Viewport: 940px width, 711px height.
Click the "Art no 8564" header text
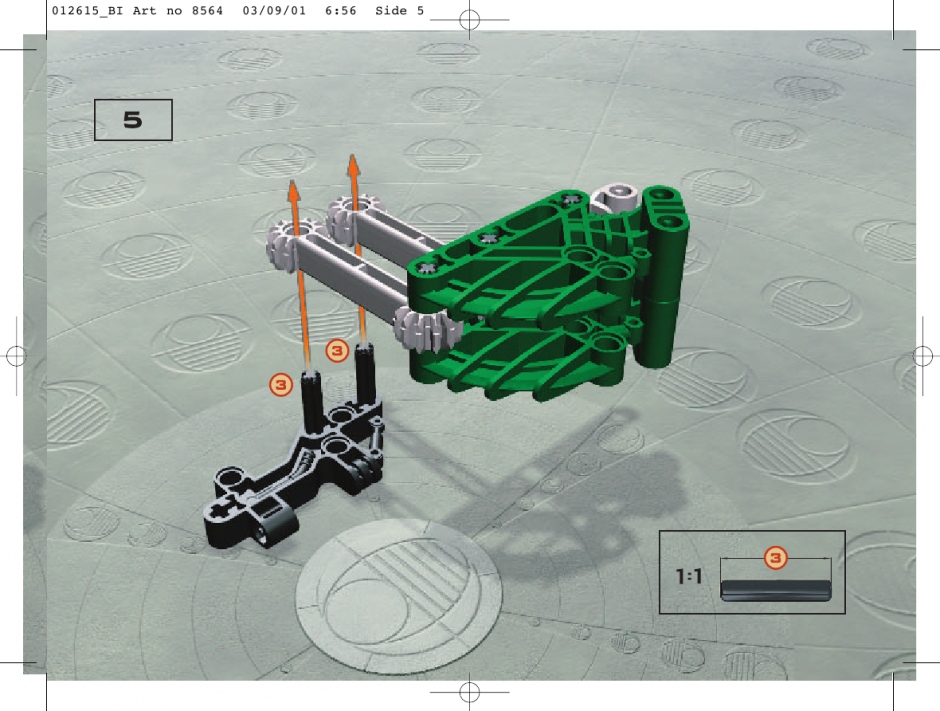[x=177, y=11]
